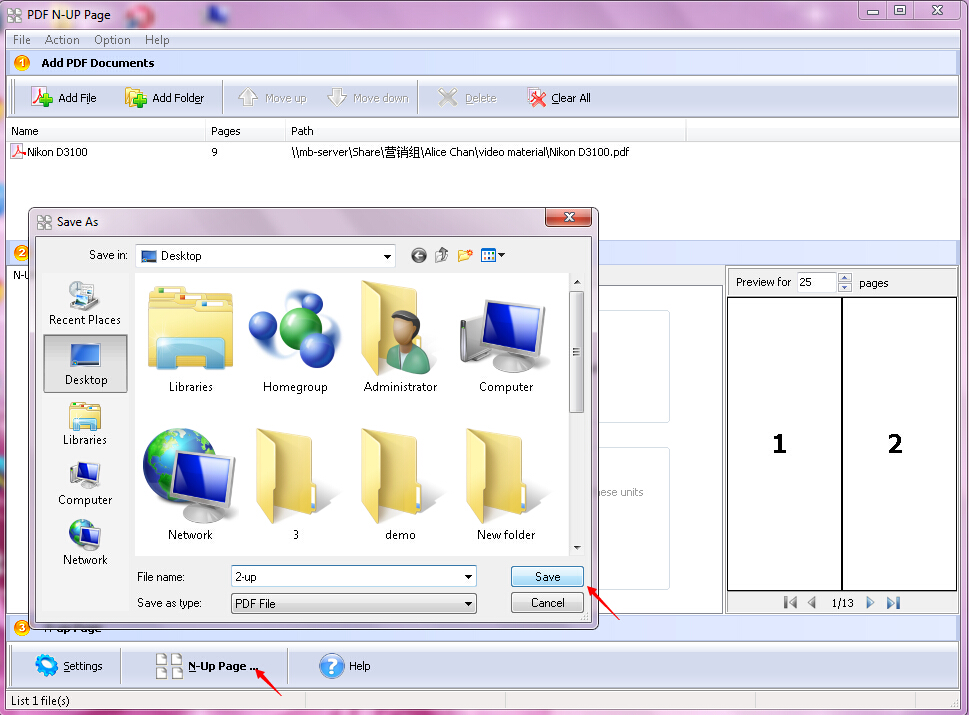
Task: Click the Move down arrow button
Action: [x=368, y=98]
